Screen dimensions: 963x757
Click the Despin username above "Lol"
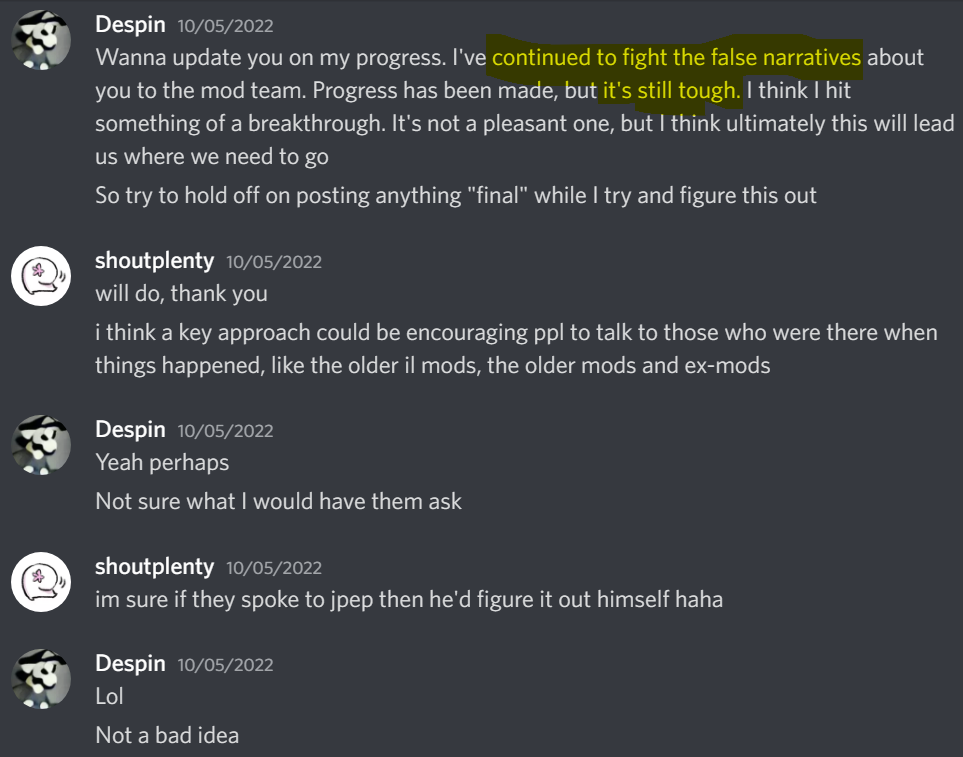130,664
